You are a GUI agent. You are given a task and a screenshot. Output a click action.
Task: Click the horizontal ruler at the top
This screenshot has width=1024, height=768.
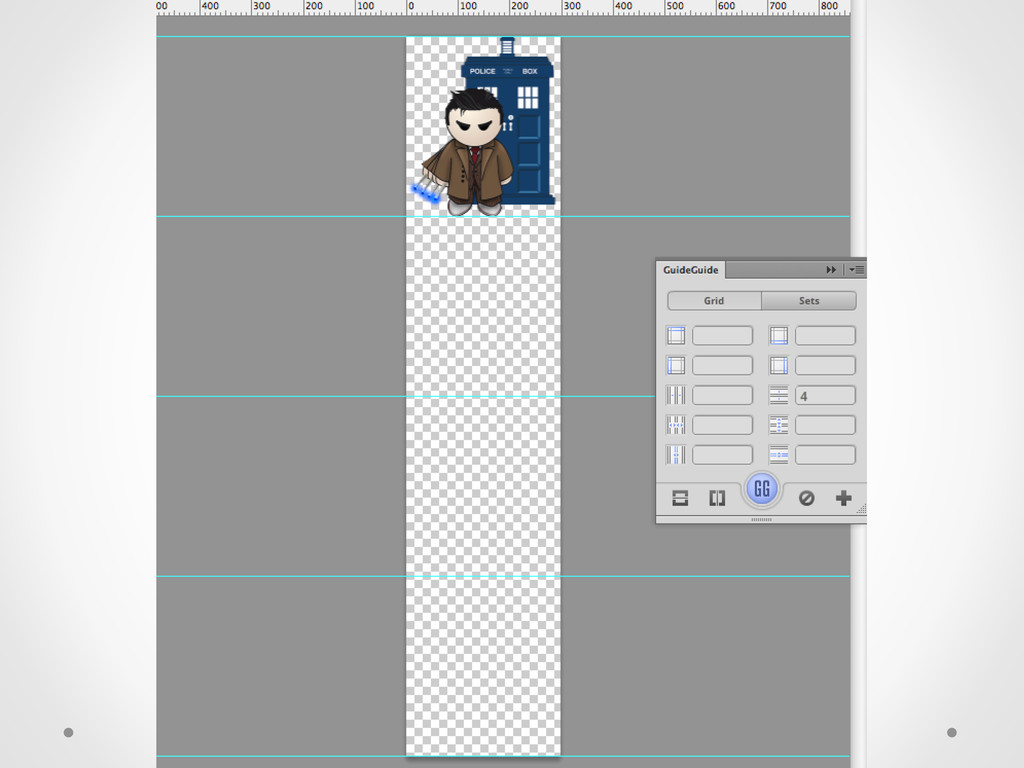(x=503, y=7)
